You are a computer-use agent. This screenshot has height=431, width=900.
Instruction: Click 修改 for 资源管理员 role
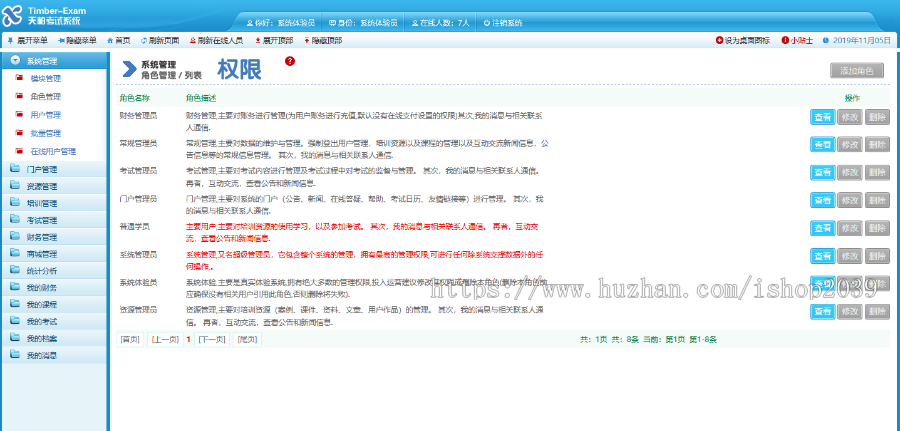click(849, 311)
